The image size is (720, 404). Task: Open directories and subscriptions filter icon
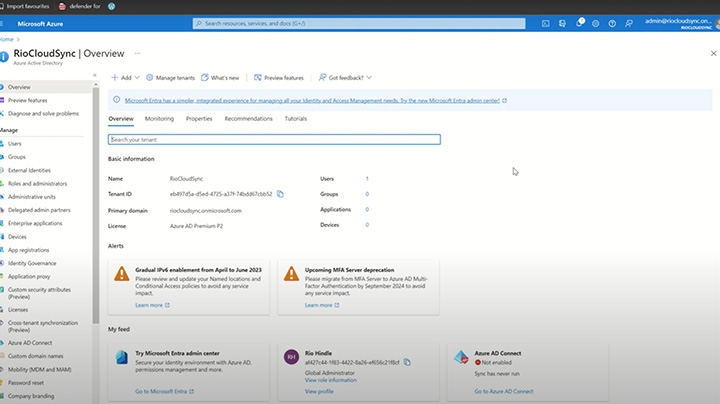click(563, 22)
